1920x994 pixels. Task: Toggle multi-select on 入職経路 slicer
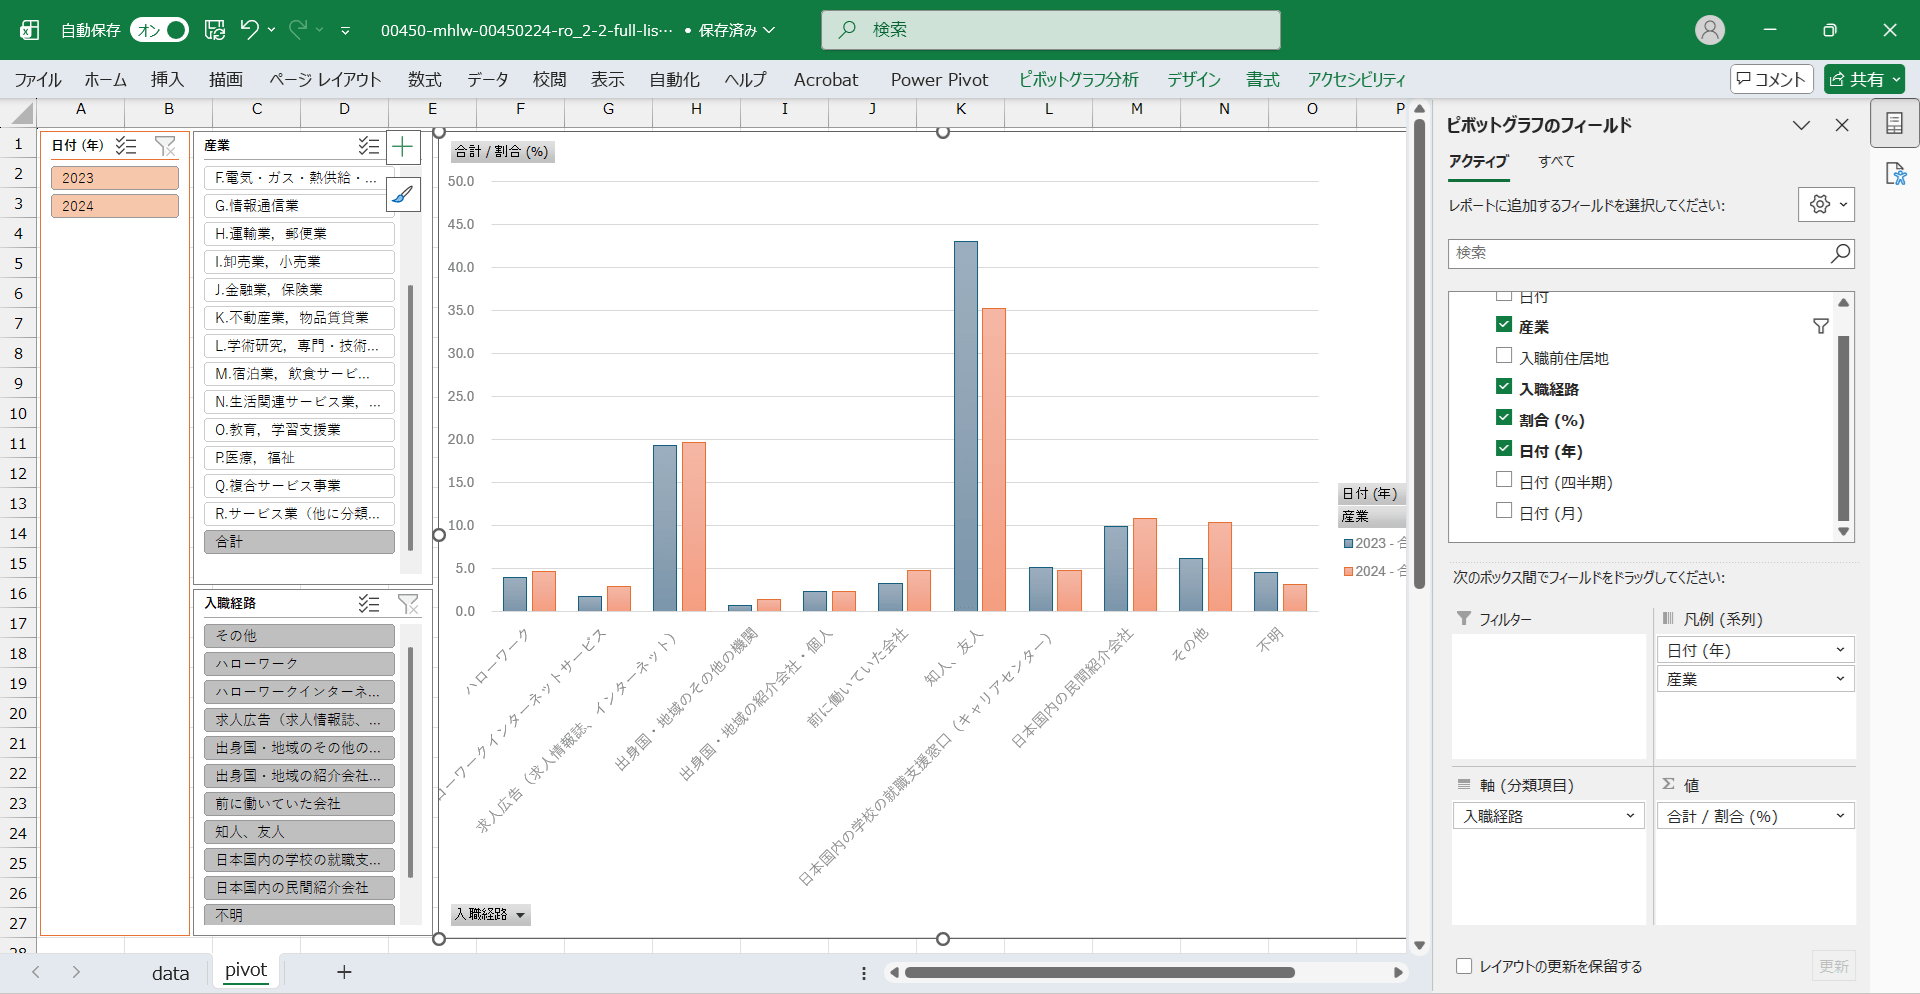click(x=369, y=604)
